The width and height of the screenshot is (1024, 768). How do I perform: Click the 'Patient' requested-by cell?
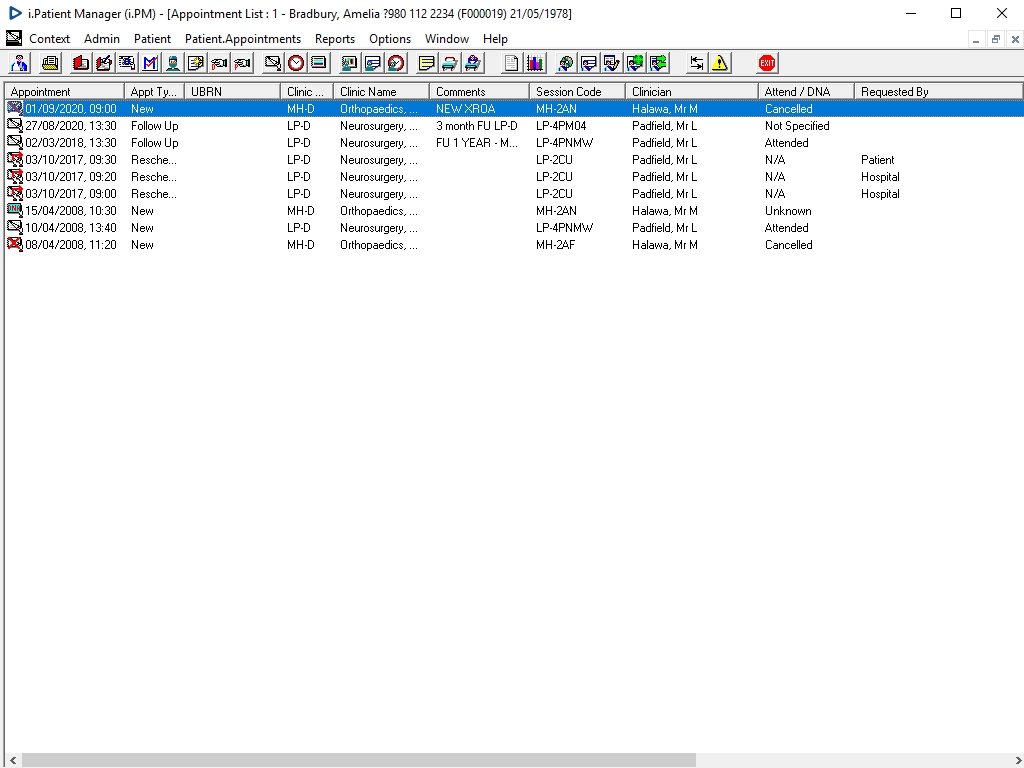click(x=877, y=160)
